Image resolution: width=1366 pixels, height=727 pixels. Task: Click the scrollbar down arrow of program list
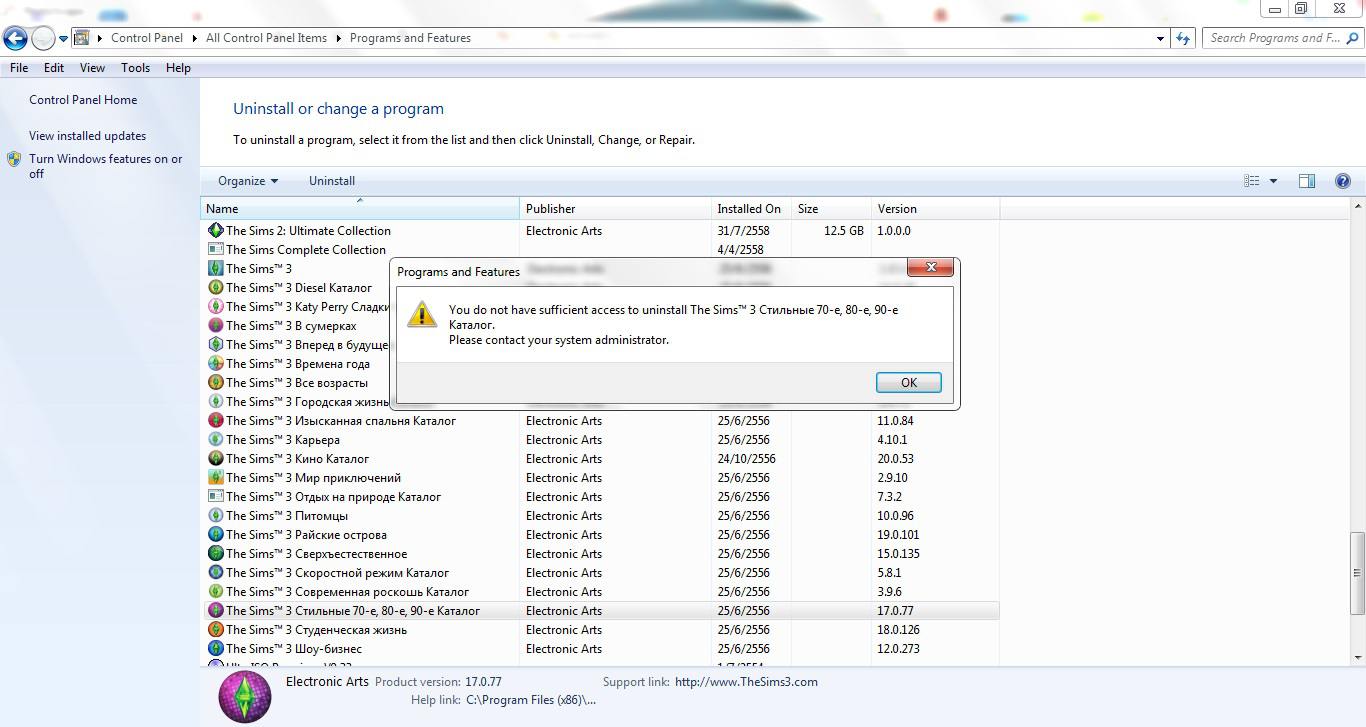[x=1357, y=657]
